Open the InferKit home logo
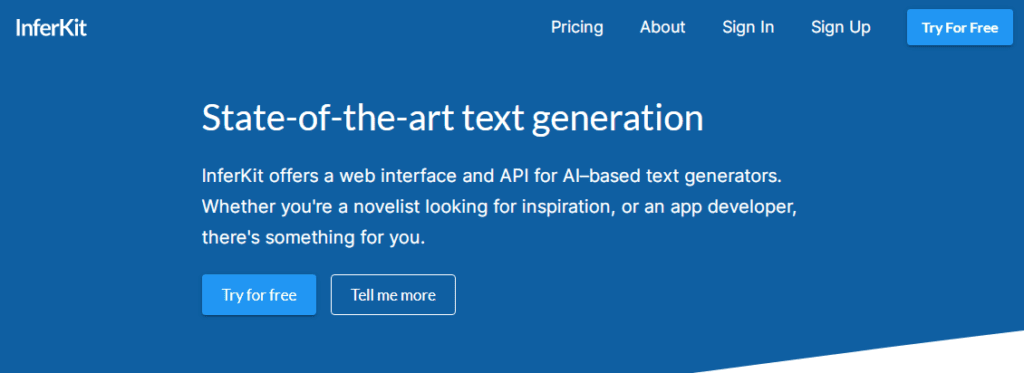Image resolution: width=1024 pixels, height=373 pixels. coord(51,28)
